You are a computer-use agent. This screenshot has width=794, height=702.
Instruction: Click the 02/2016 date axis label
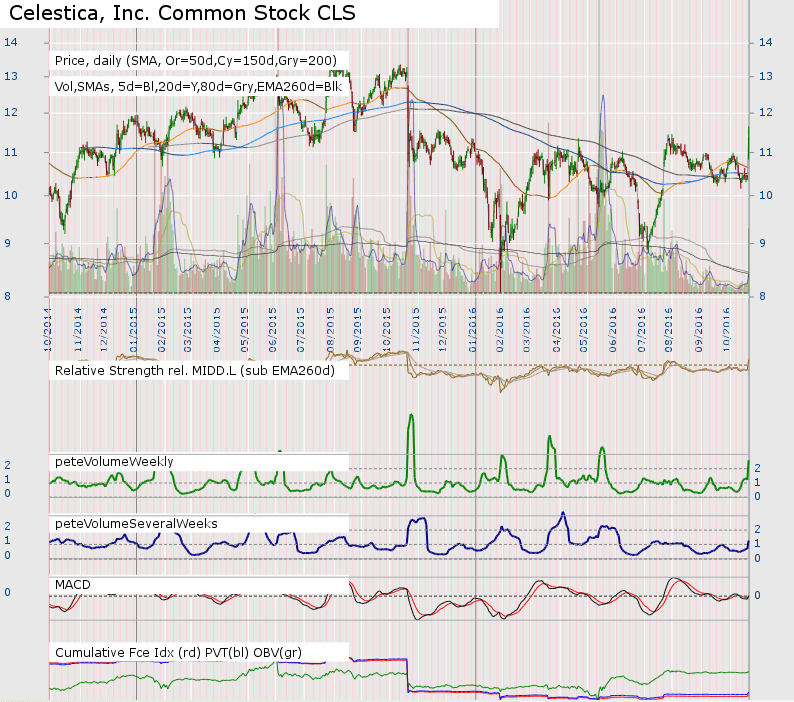pos(500,330)
